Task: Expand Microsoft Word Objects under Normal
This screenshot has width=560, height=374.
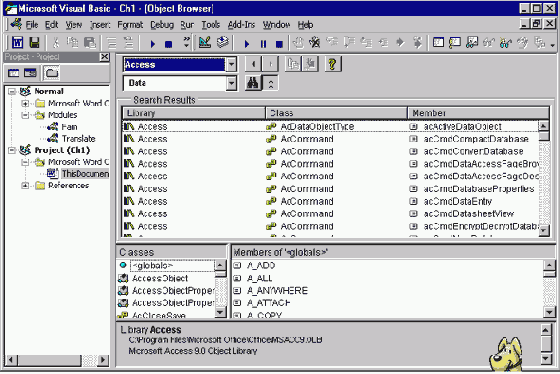Action: click(25, 104)
